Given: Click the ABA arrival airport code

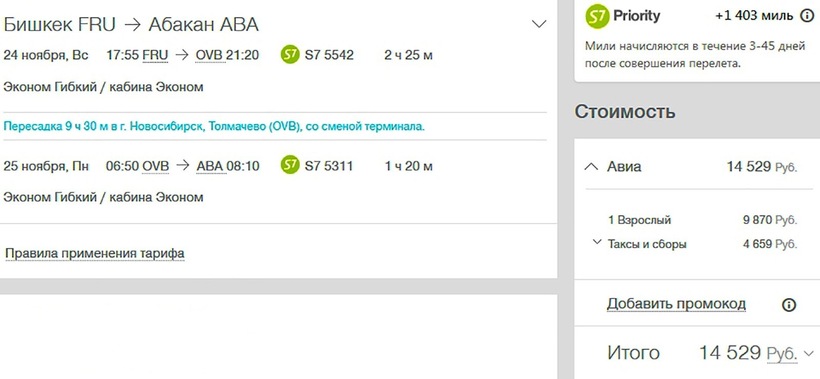Looking at the screenshot, I should pyautogui.click(x=210, y=166).
